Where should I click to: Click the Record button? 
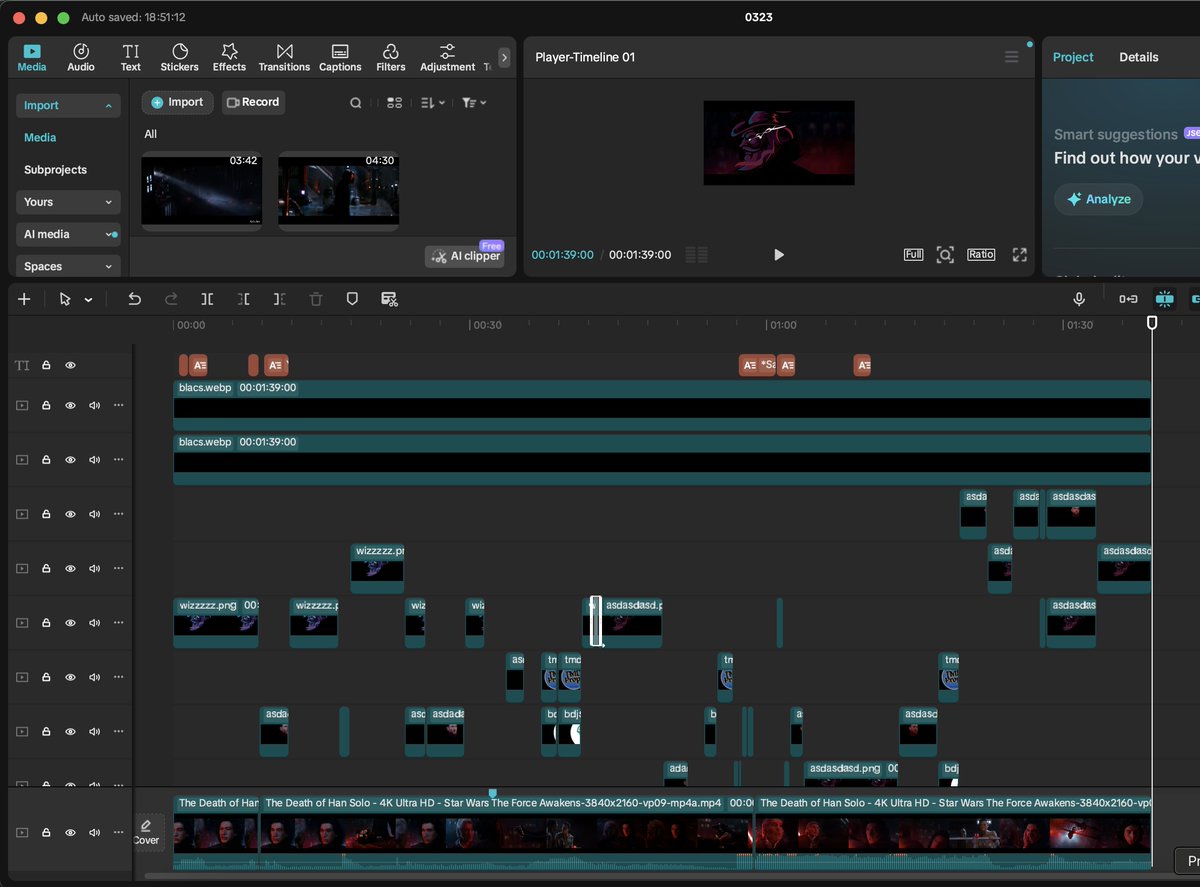pyautogui.click(x=253, y=102)
